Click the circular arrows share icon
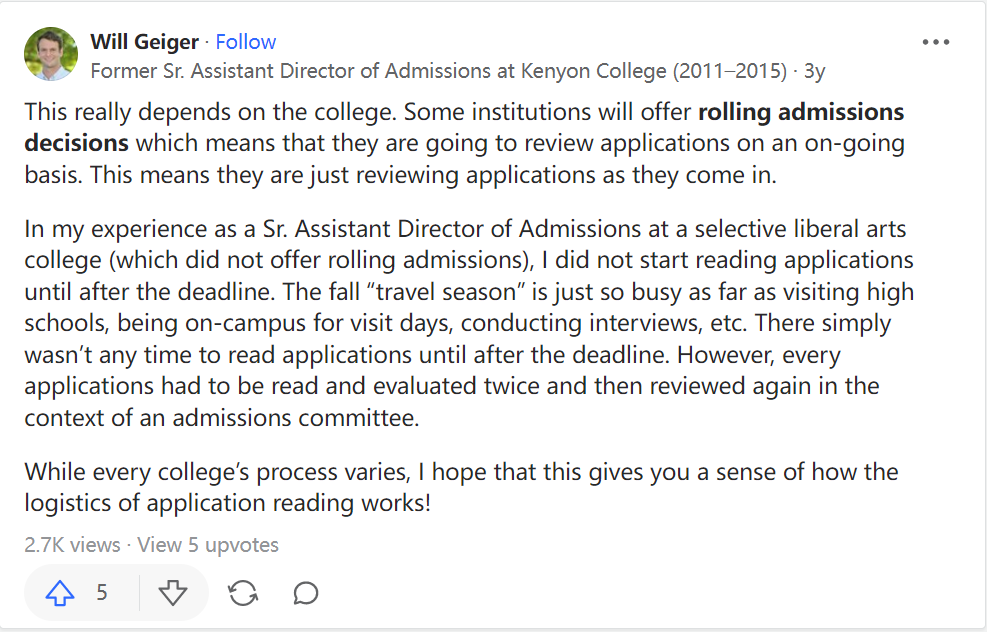987x632 pixels. coord(243,593)
